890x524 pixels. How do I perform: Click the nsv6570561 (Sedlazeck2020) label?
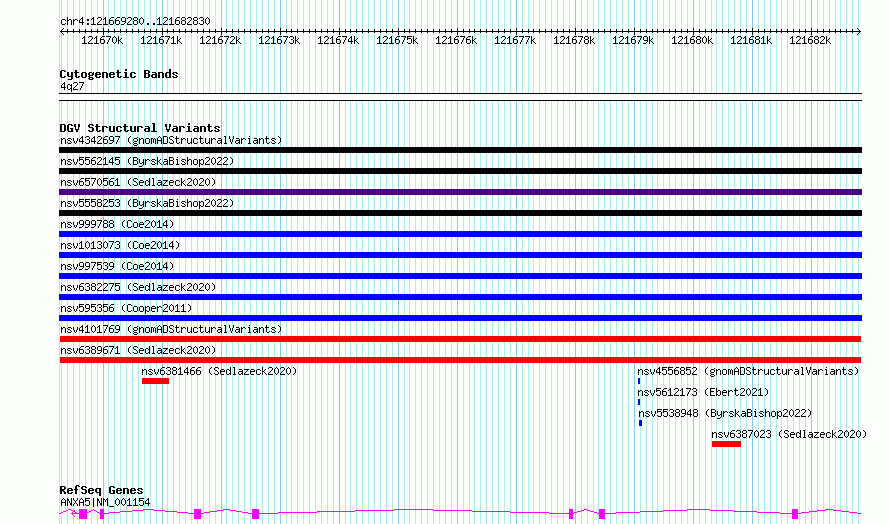[138, 182]
